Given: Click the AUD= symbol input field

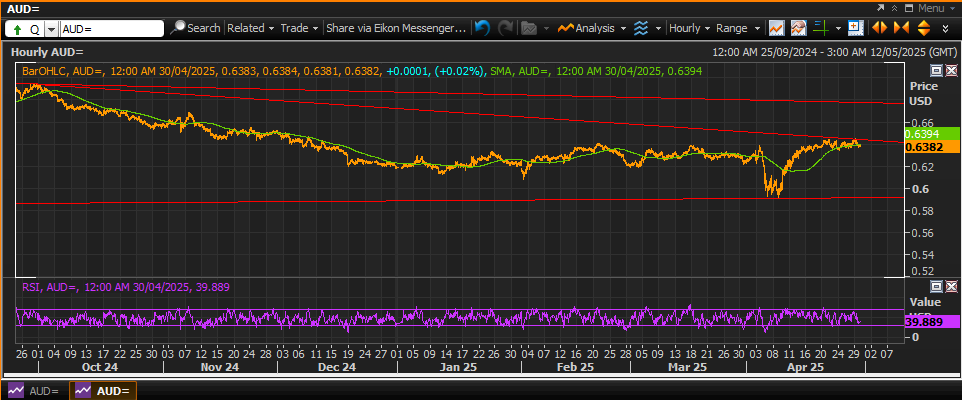Looking at the screenshot, I should coord(112,29).
